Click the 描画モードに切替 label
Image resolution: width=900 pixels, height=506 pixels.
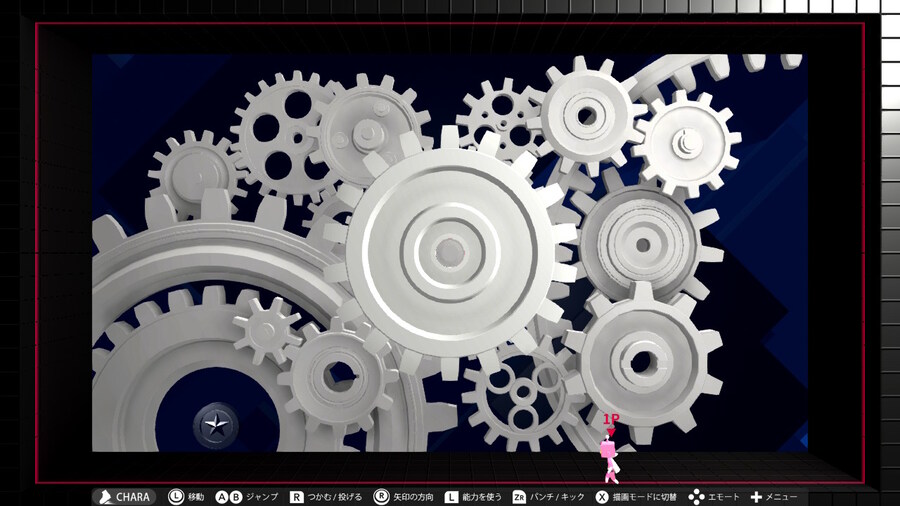(x=645, y=496)
